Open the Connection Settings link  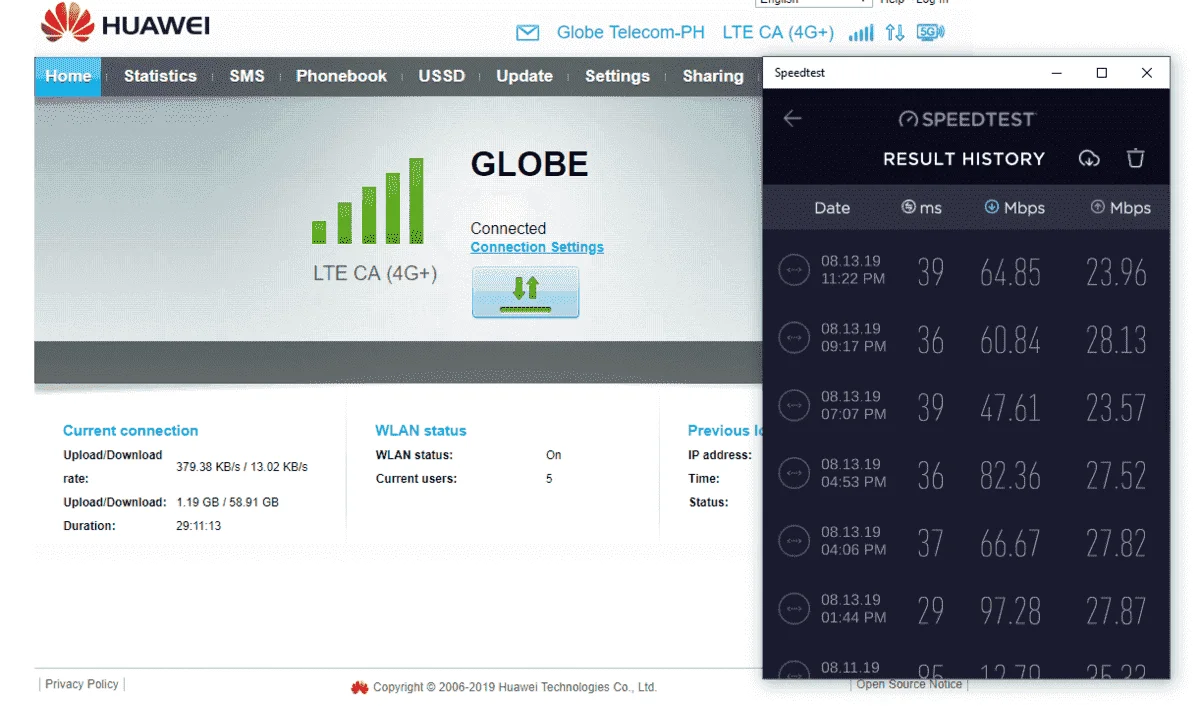[537, 247]
